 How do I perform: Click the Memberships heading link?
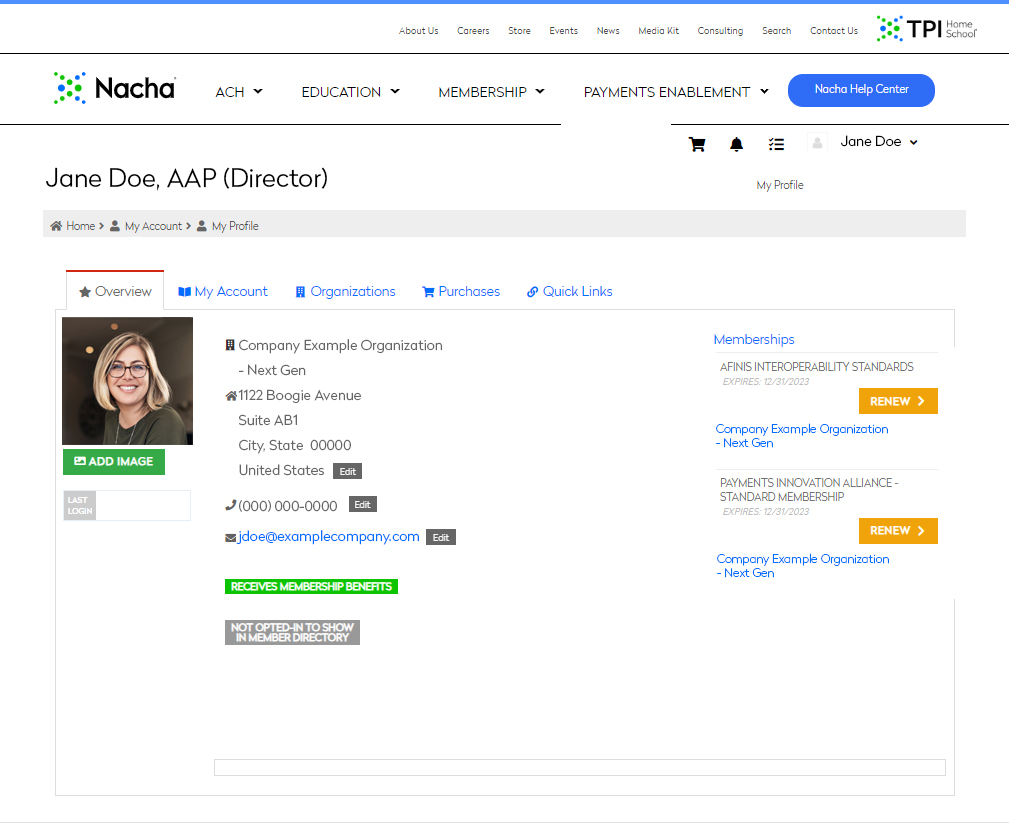pyautogui.click(x=754, y=340)
